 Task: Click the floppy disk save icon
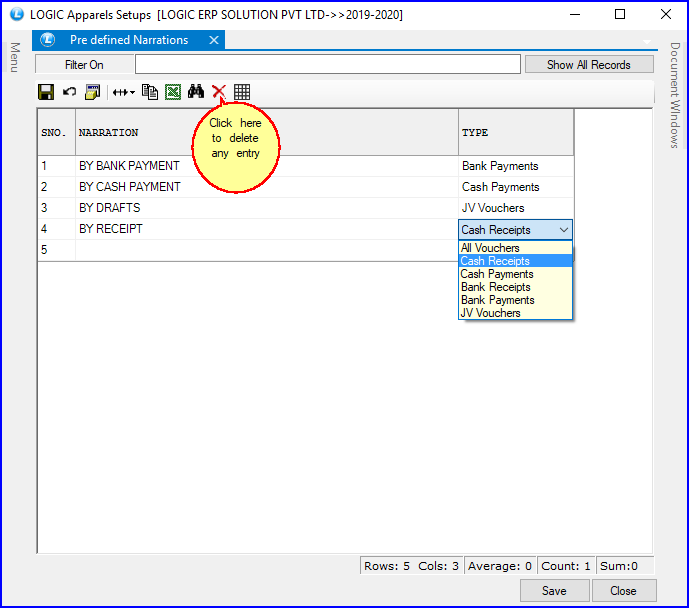pos(45,92)
